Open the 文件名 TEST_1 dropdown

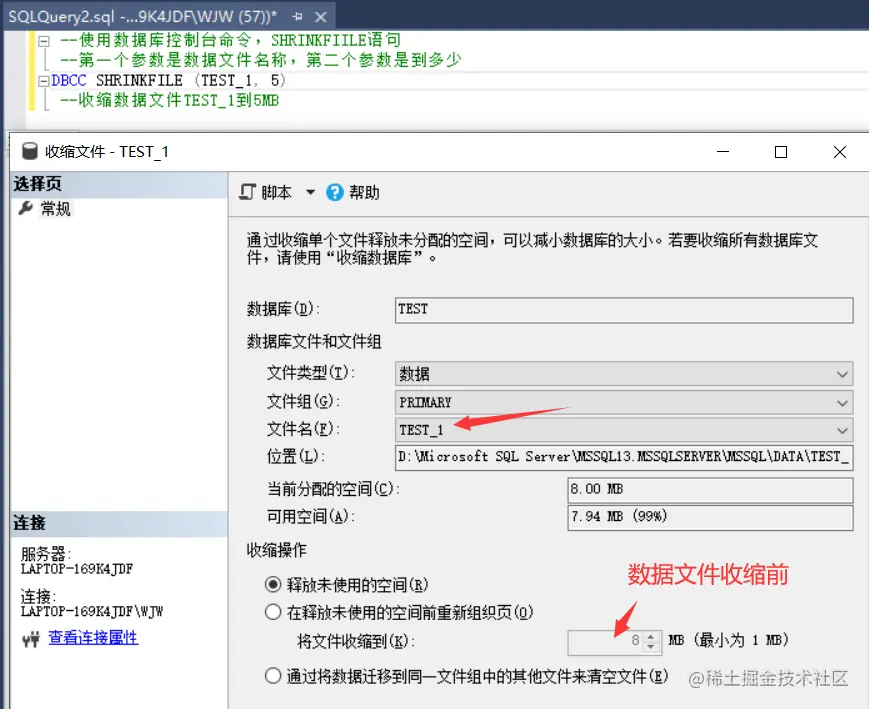point(624,430)
